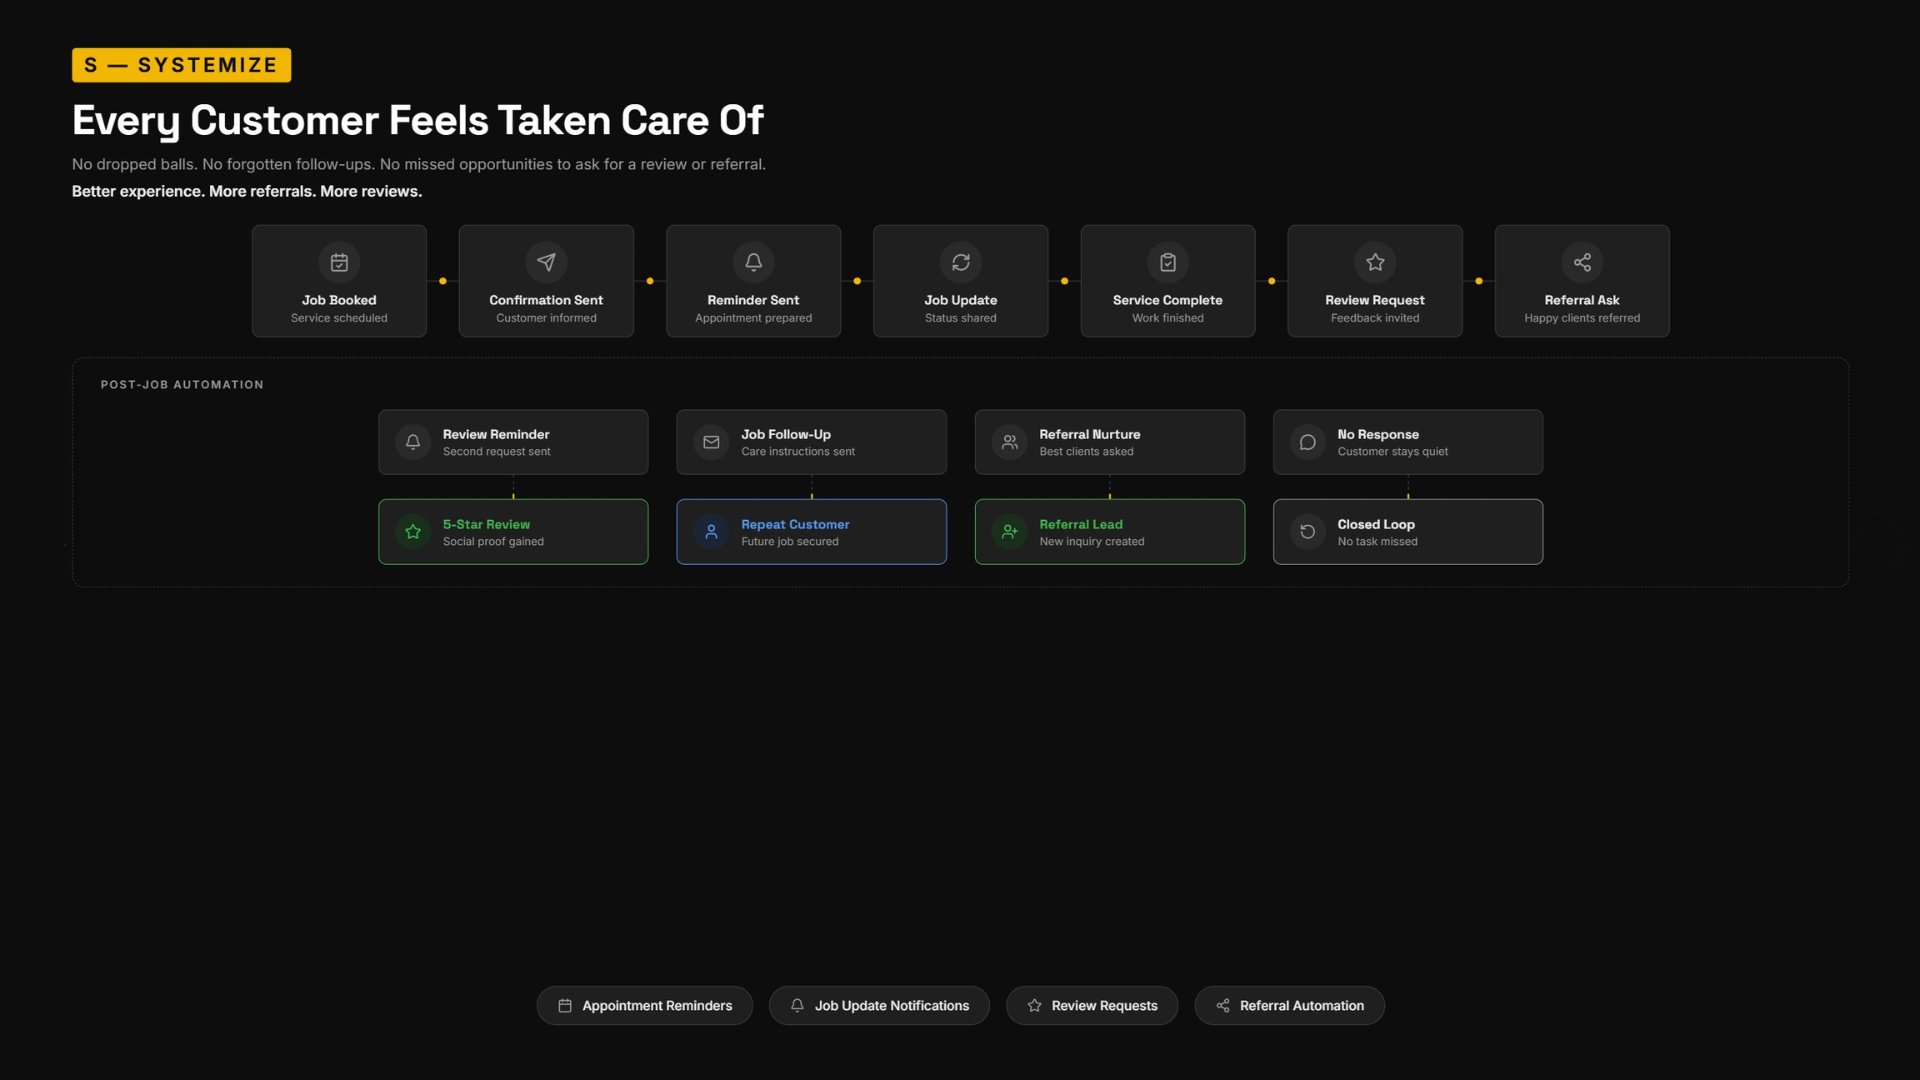The width and height of the screenshot is (1920, 1080).
Task: Click the add-user icon in Referral Lead box
Action: pyautogui.click(x=1010, y=532)
